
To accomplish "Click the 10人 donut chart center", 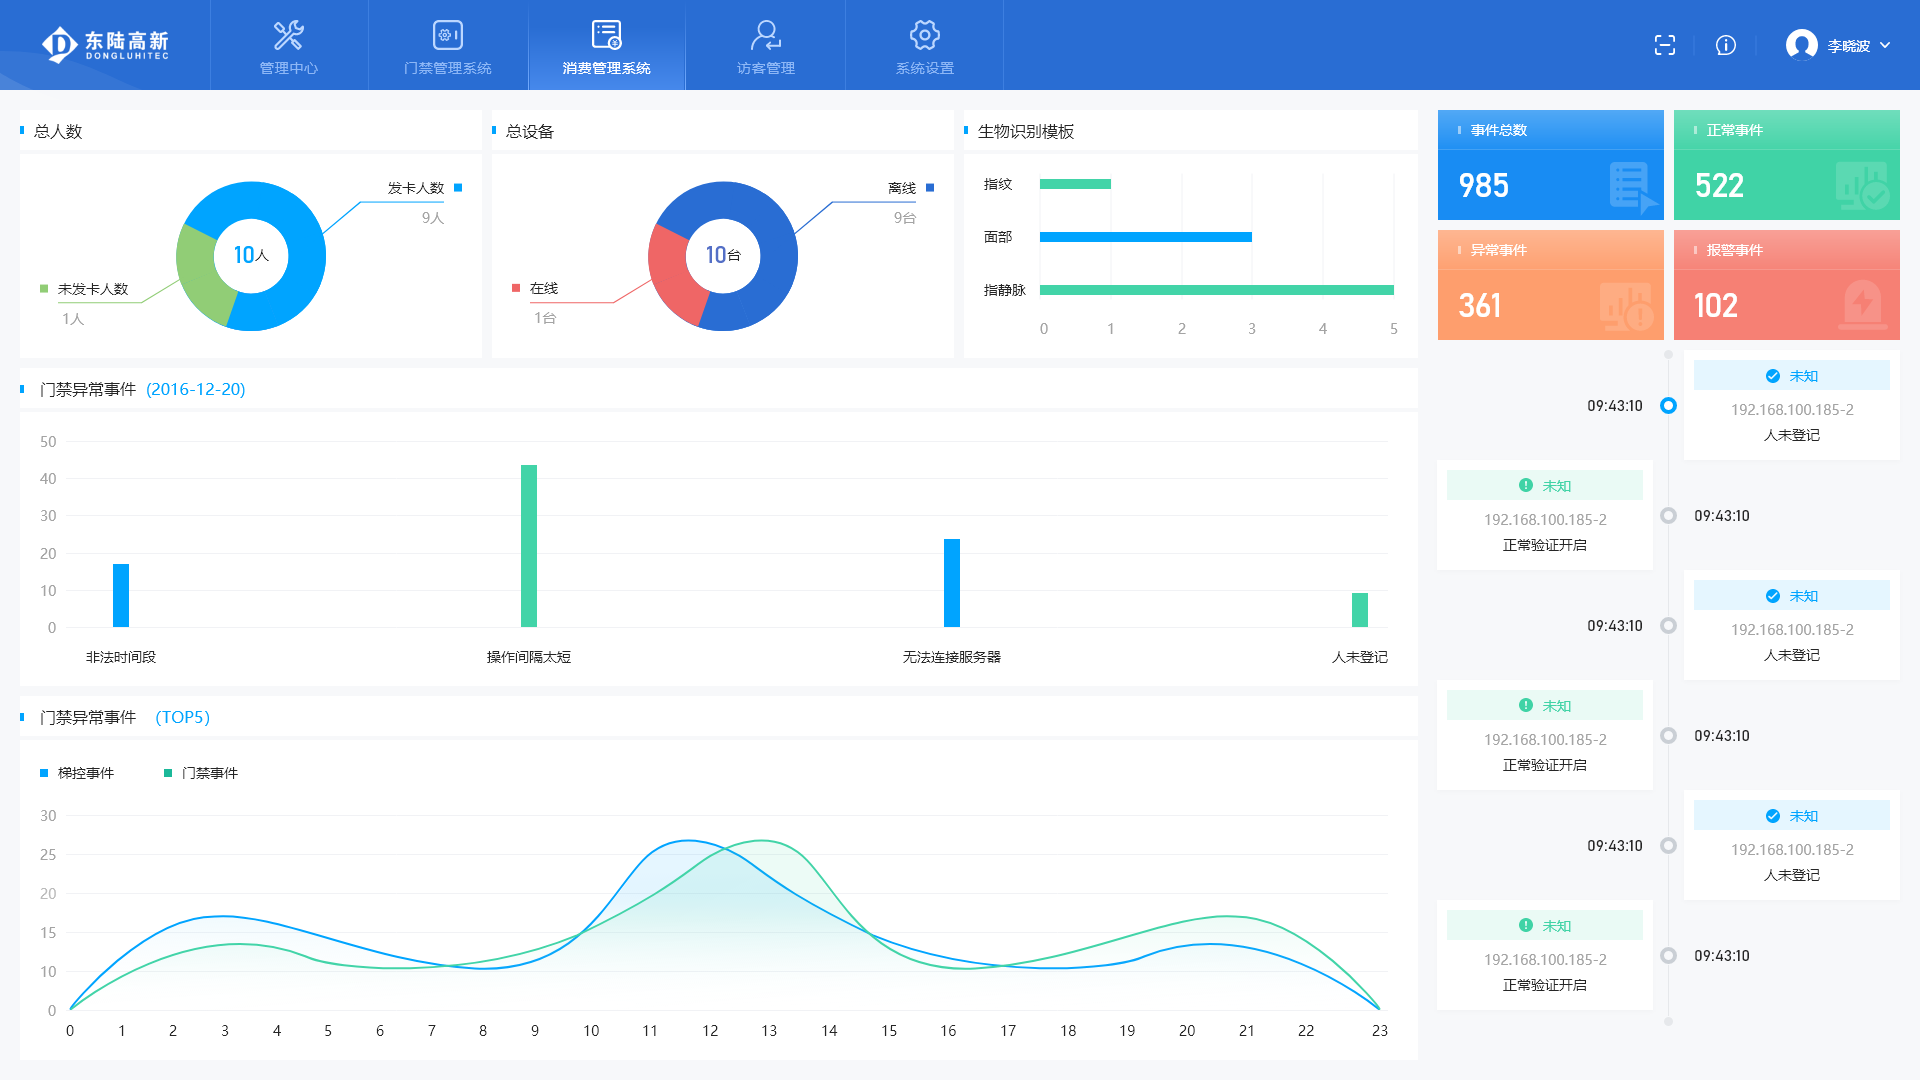I will (x=251, y=256).
